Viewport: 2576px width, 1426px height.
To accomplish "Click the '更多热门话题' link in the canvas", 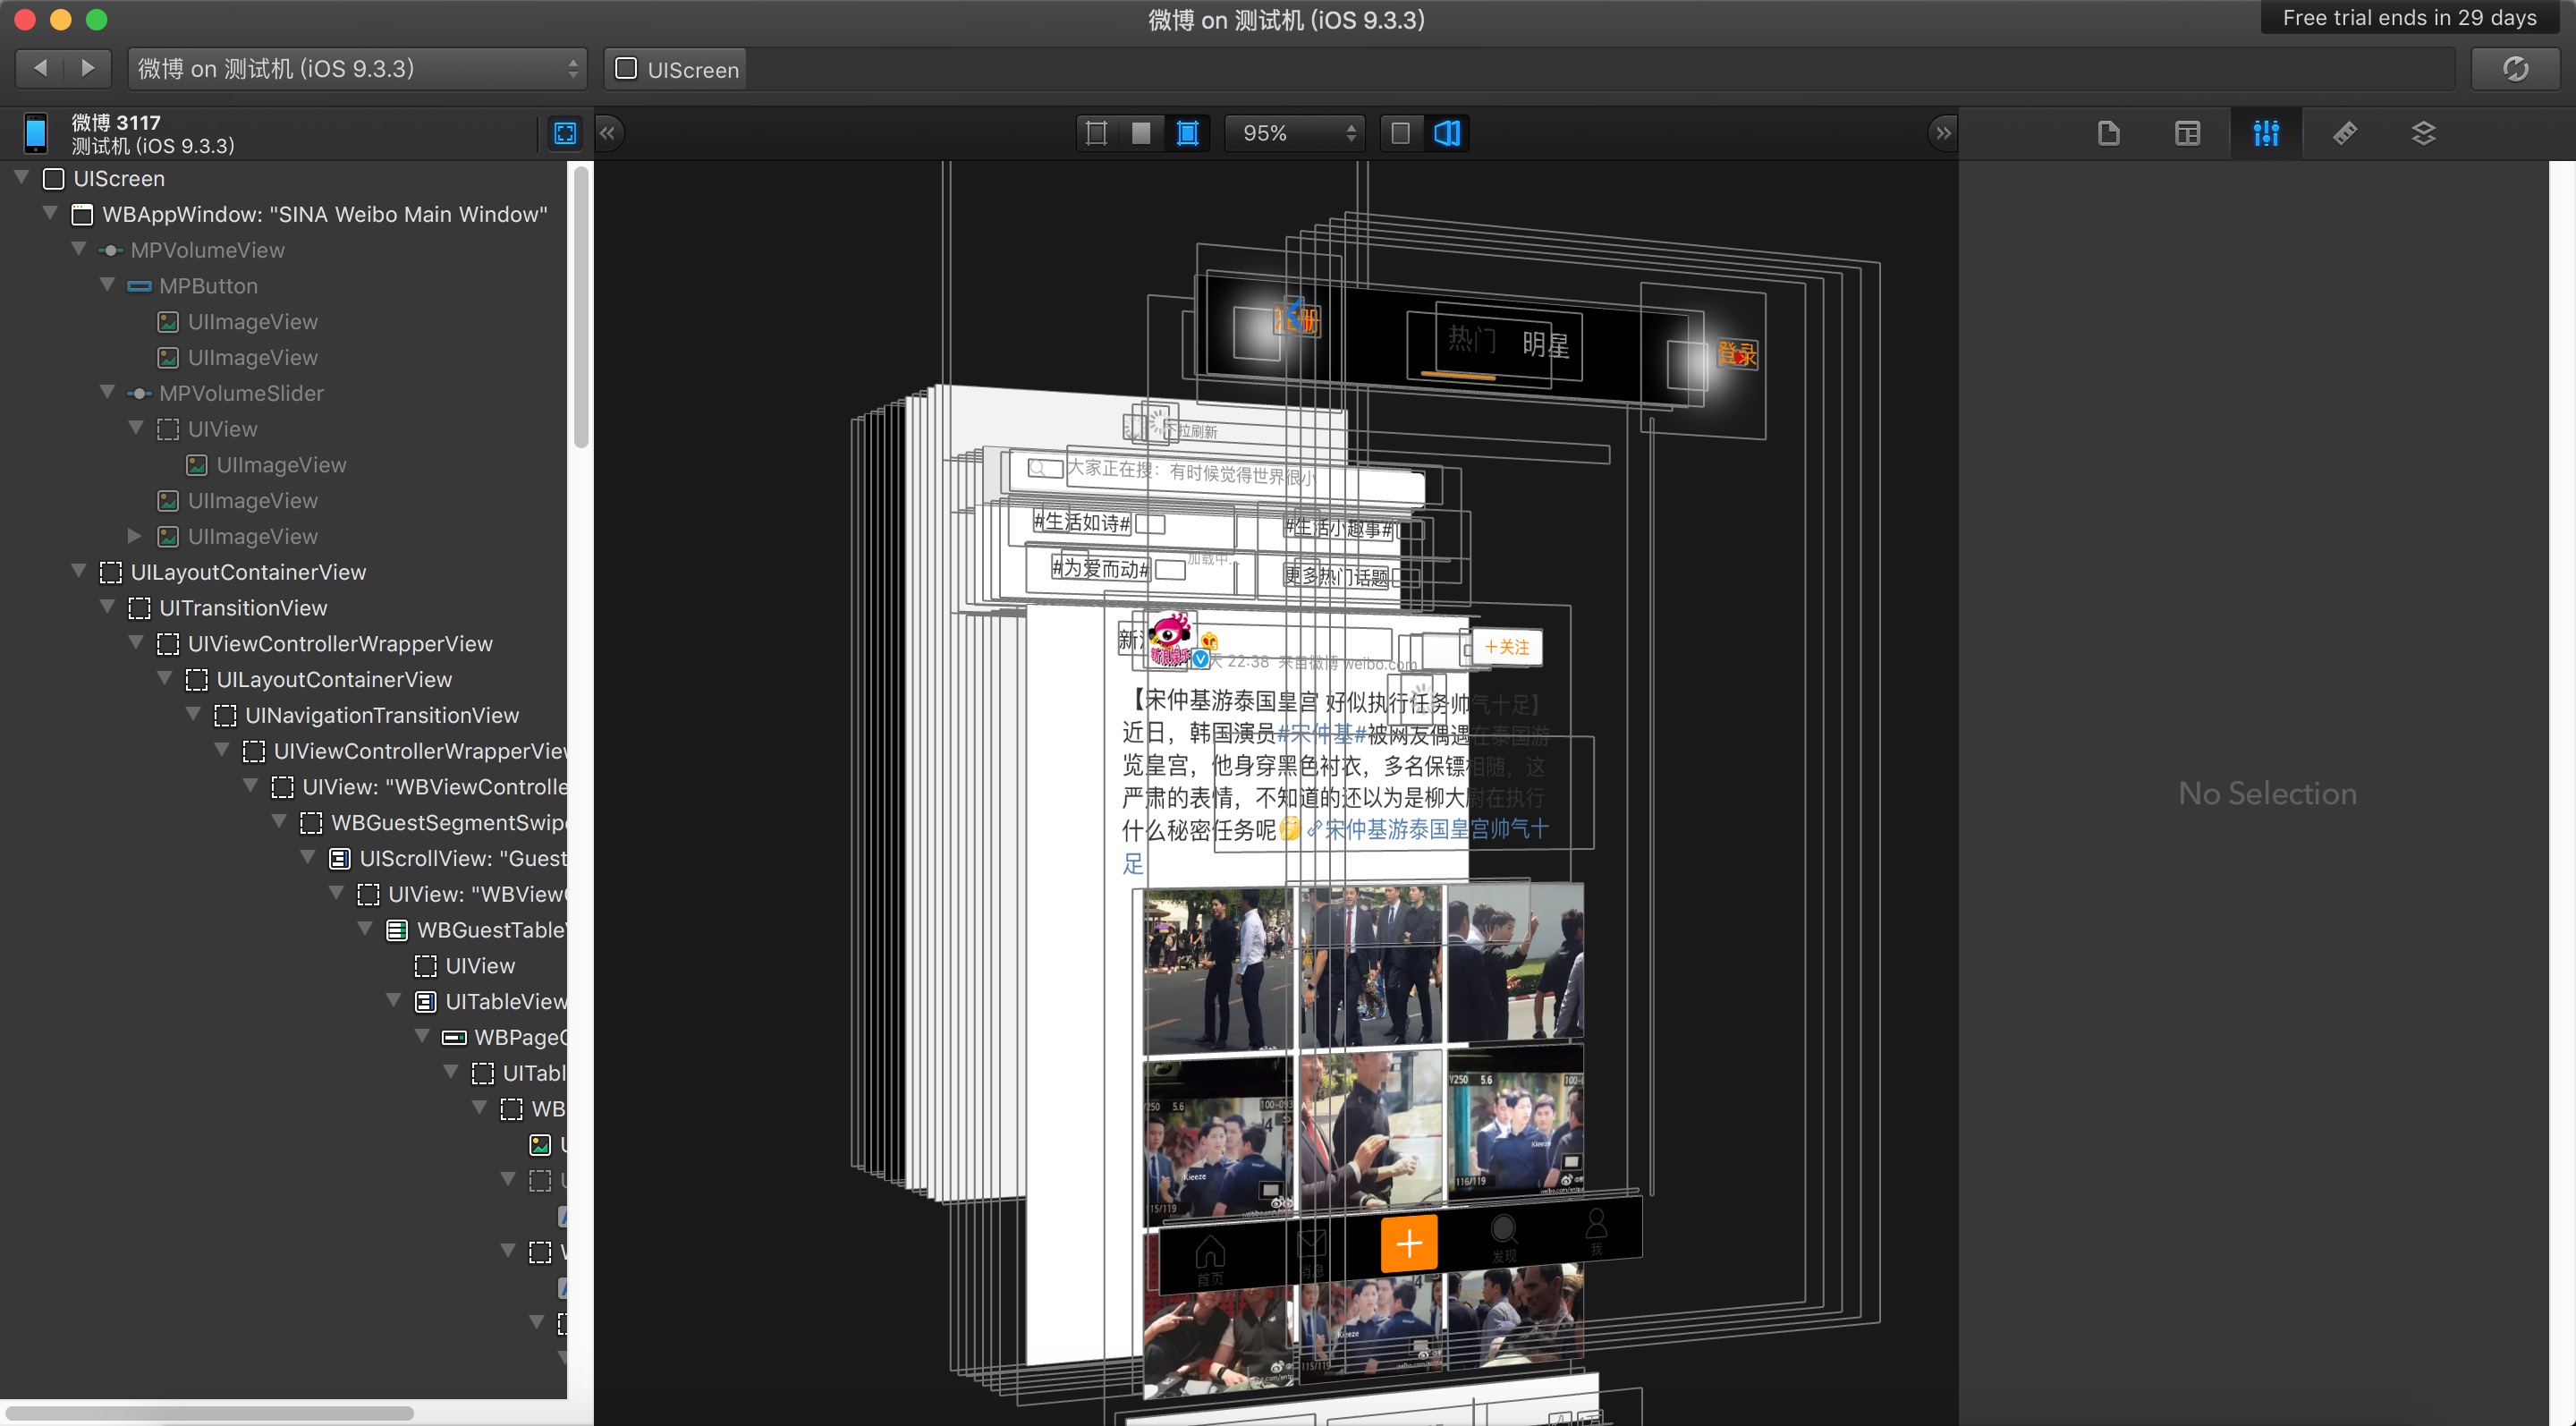I will coord(1337,576).
